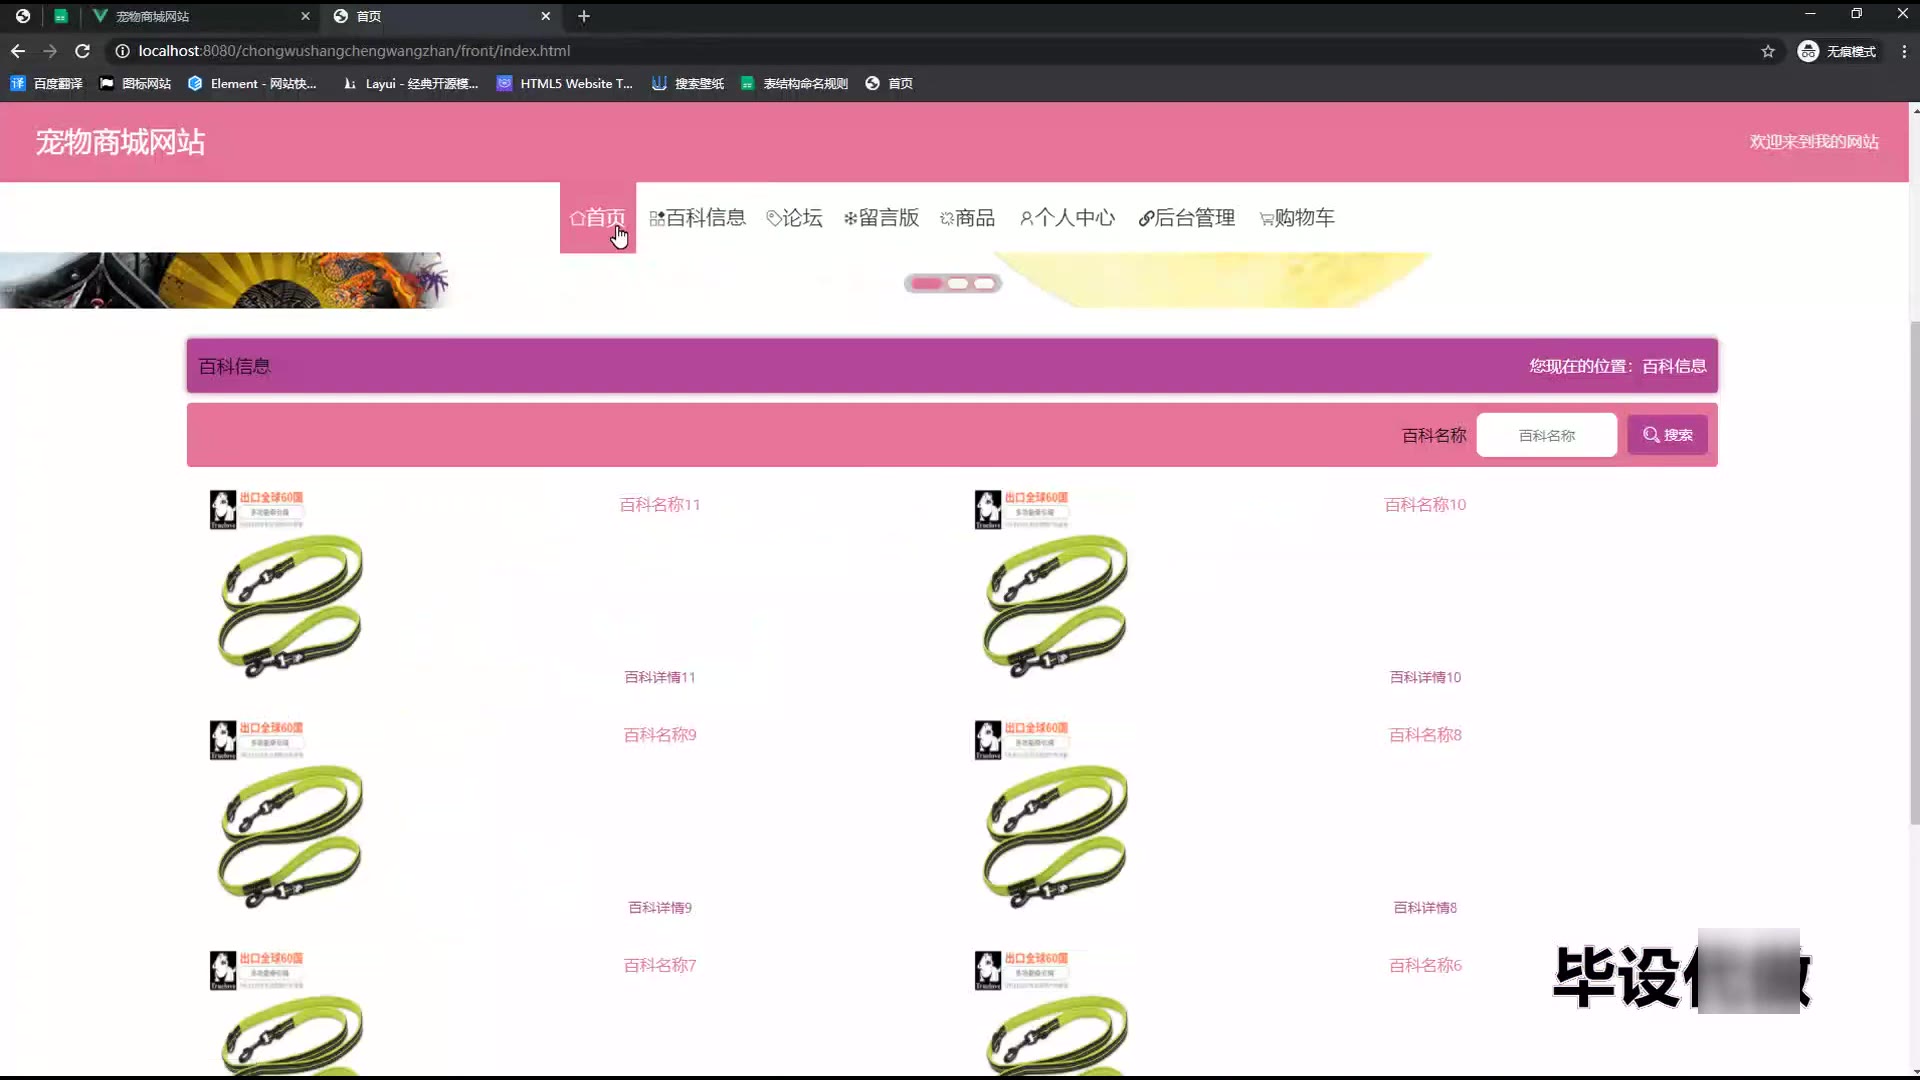This screenshot has height=1080, width=1920.
Task: Open the 首页 bookmark in bookmarks bar
Action: coord(889,84)
